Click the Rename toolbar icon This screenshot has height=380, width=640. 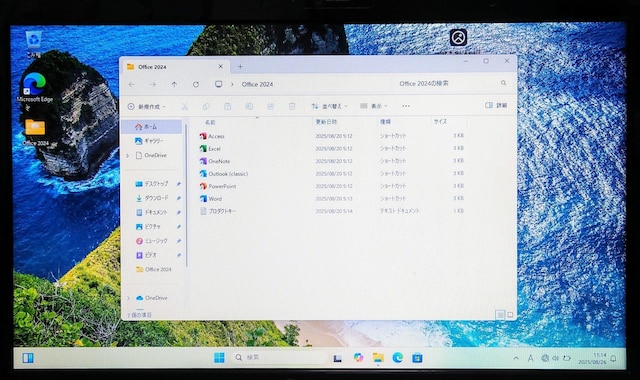[249, 107]
